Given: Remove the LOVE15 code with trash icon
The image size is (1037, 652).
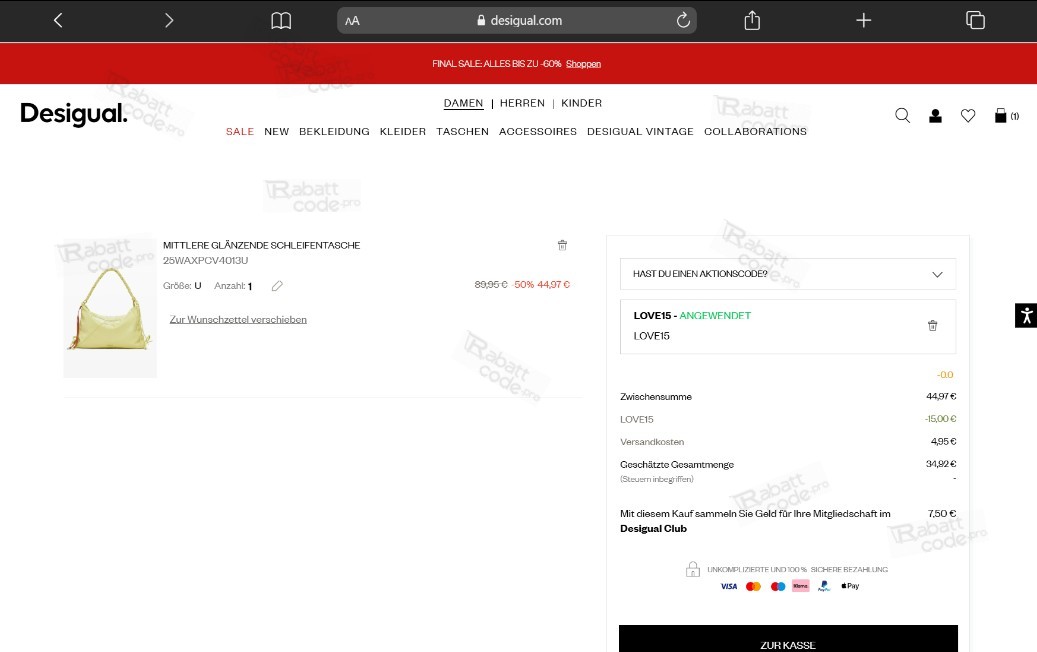Looking at the screenshot, I should pos(933,325).
